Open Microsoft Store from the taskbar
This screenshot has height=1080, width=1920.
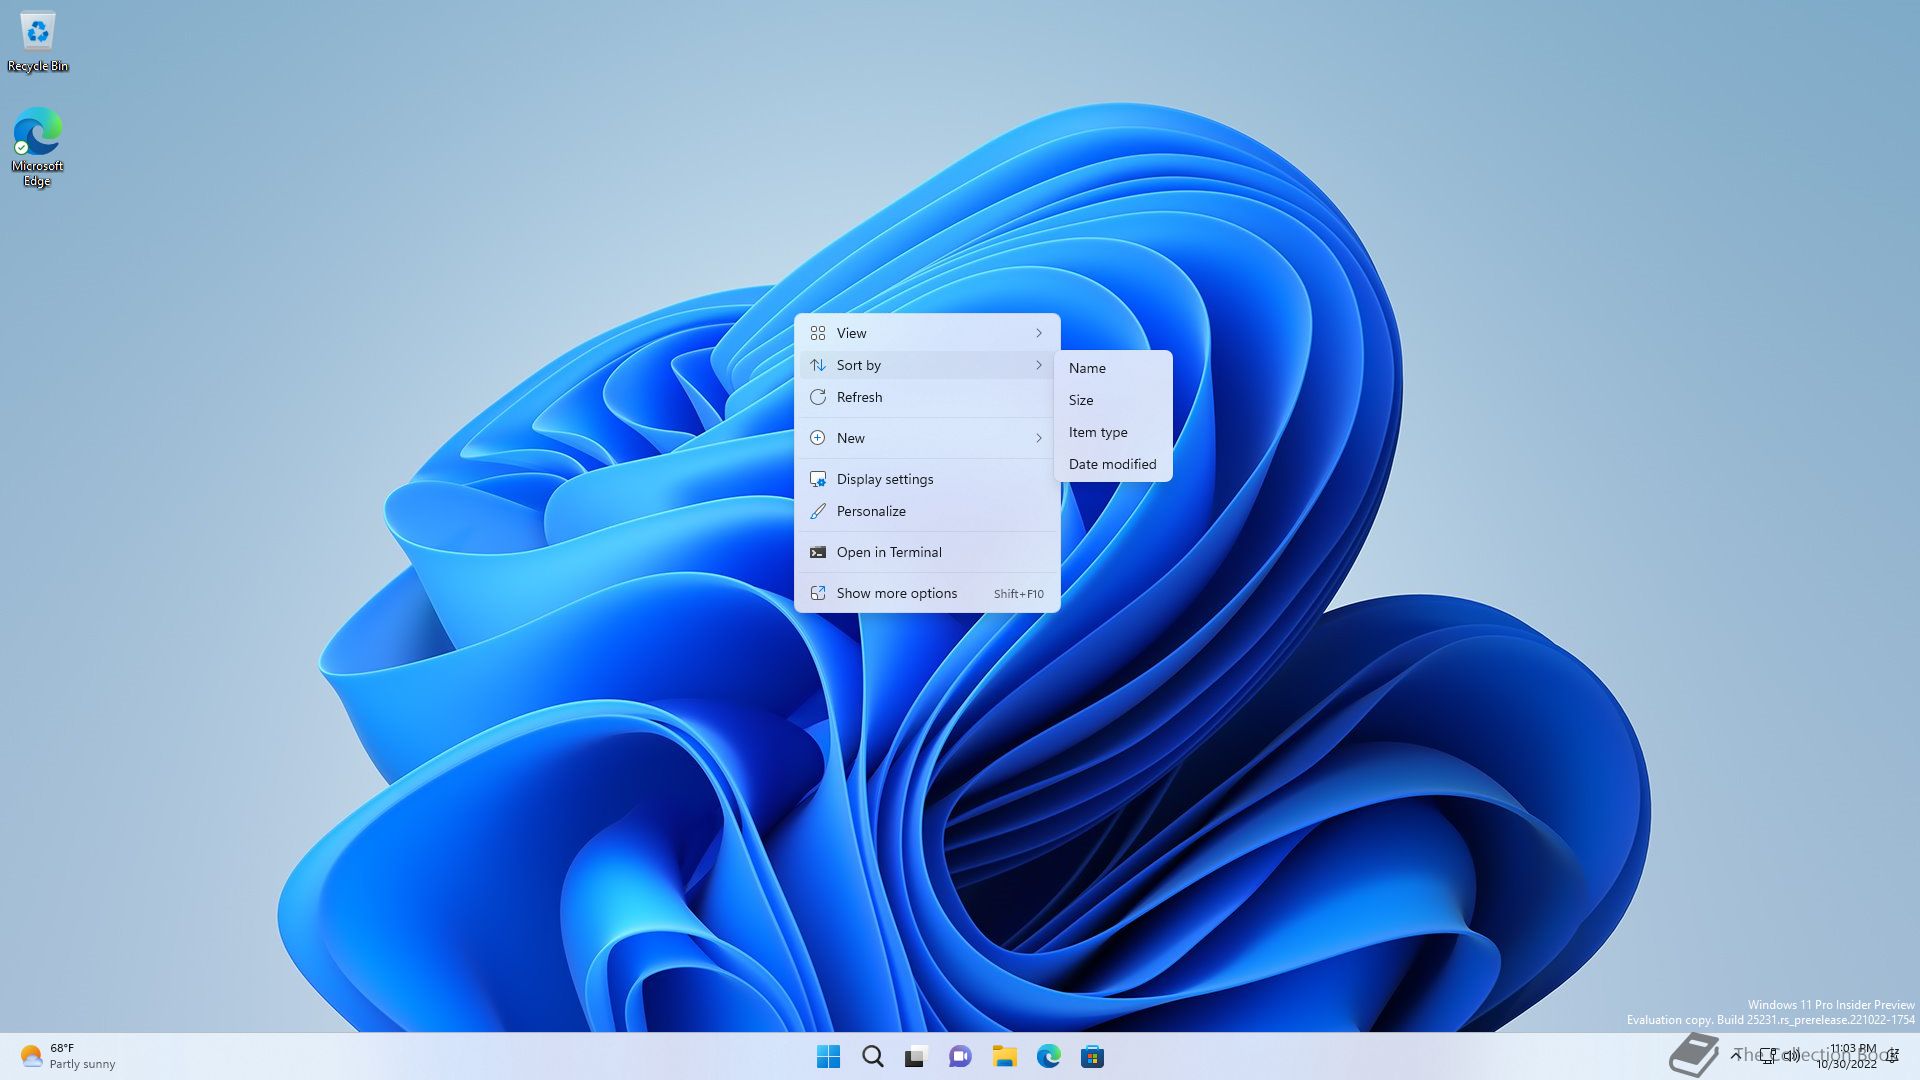click(x=1092, y=1056)
